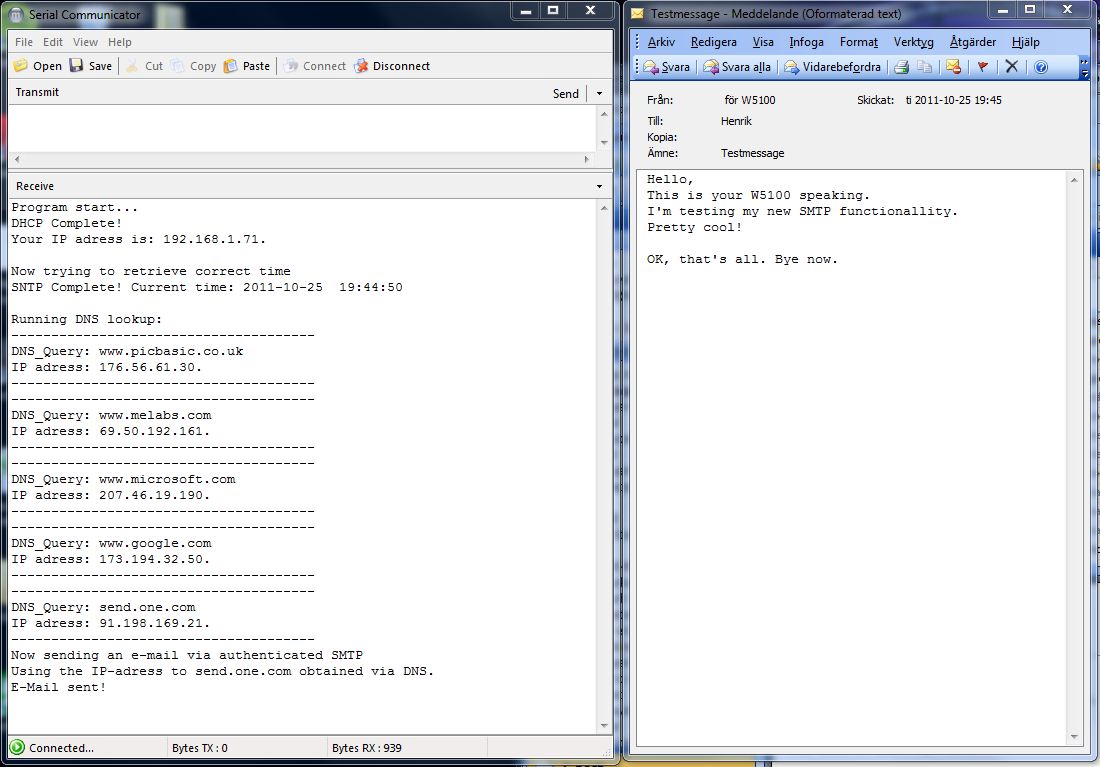Disconnect the serial port
1100x767 pixels.
tap(391, 66)
